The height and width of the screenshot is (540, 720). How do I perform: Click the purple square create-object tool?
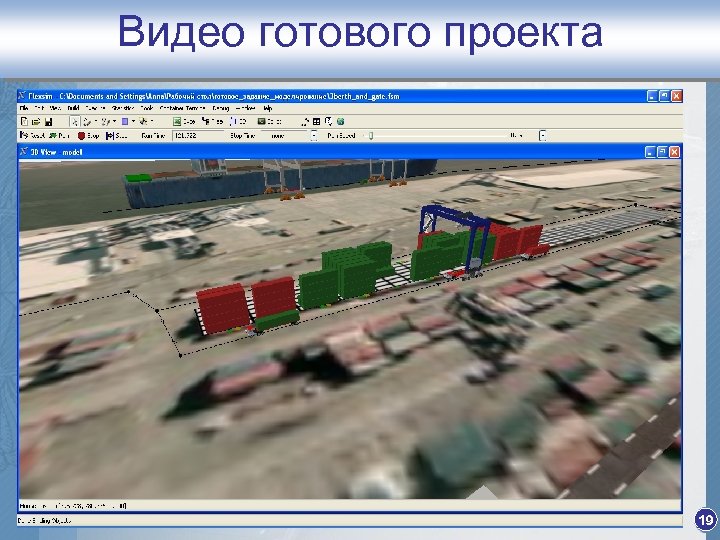click(x=125, y=122)
